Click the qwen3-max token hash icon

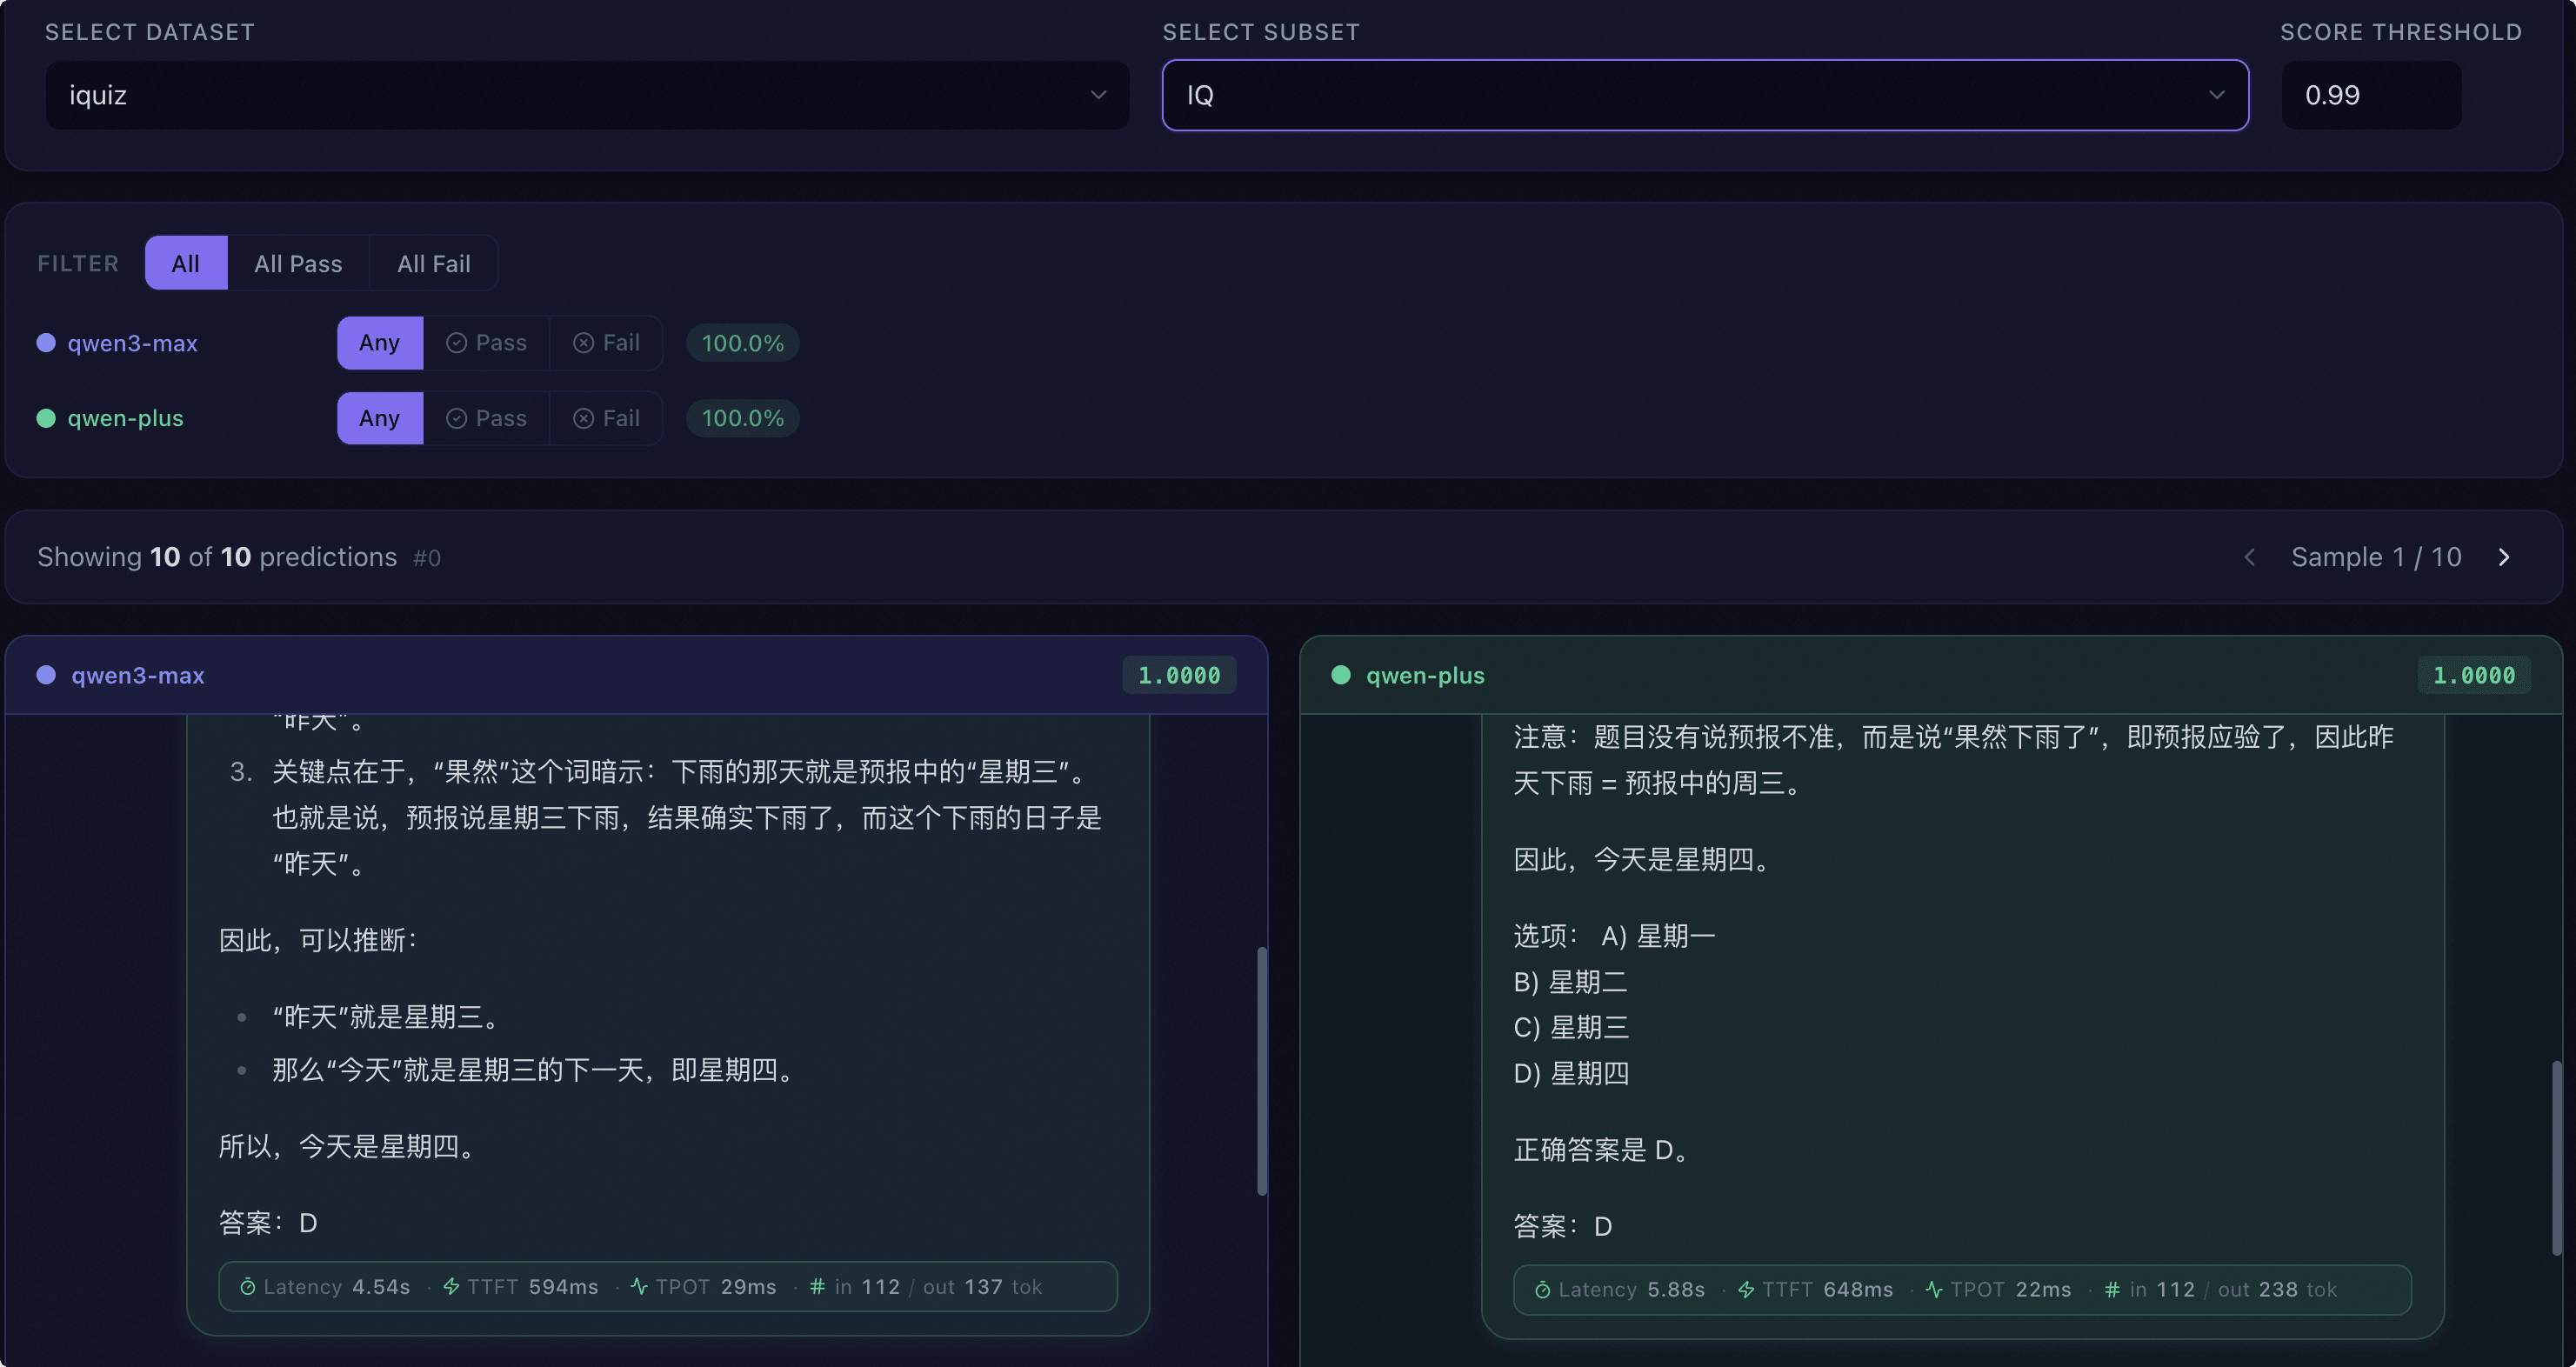tap(817, 1287)
